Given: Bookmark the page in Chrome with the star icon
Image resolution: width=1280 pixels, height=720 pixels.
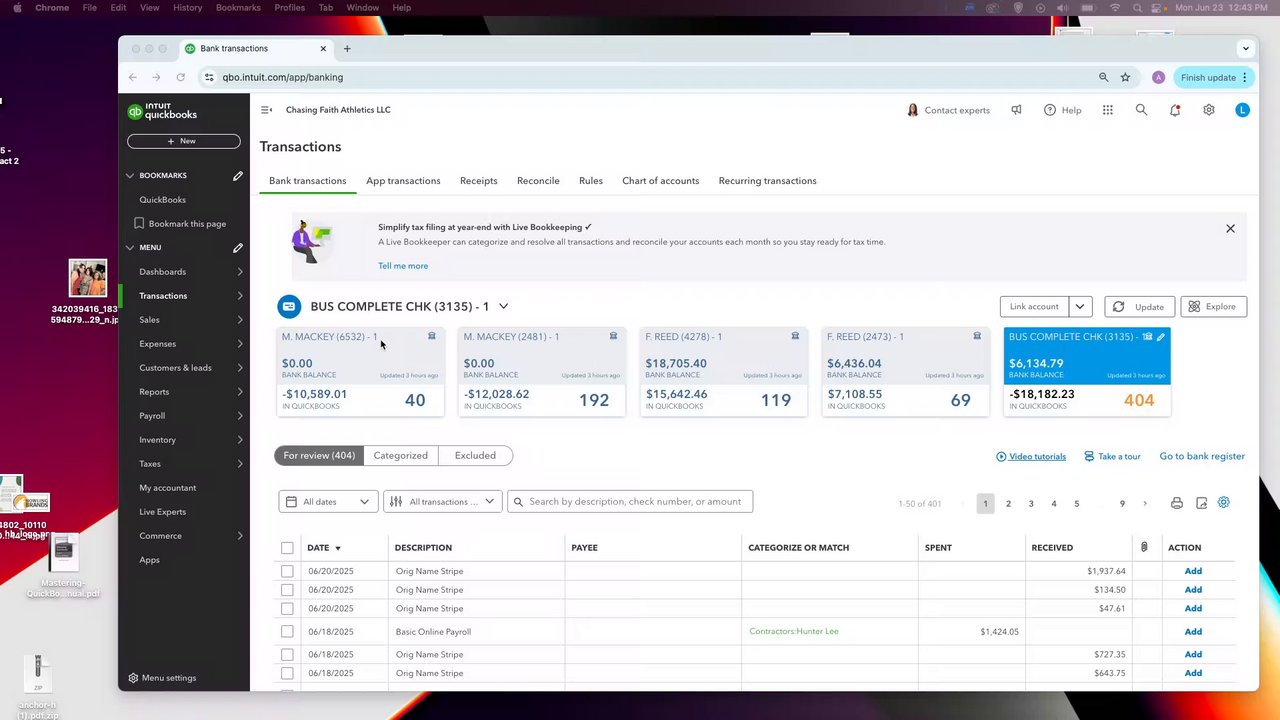Looking at the screenshot, I should (x=1125, y=77).
